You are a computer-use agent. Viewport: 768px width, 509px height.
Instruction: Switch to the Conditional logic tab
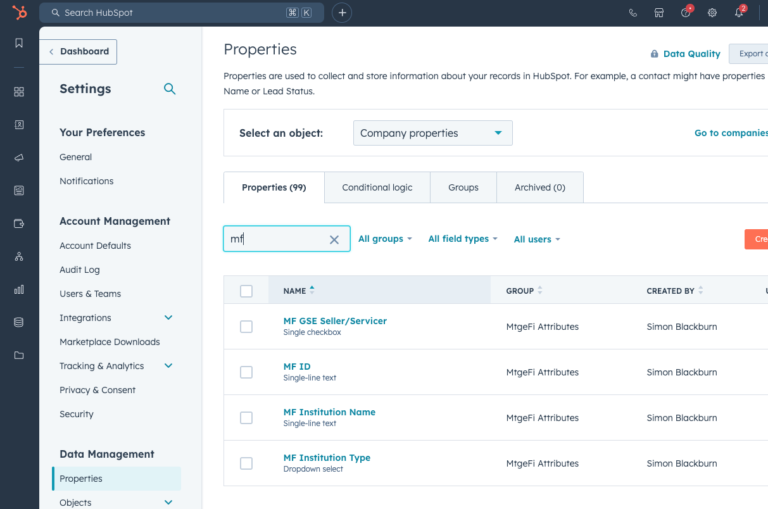tap(377, 188)
